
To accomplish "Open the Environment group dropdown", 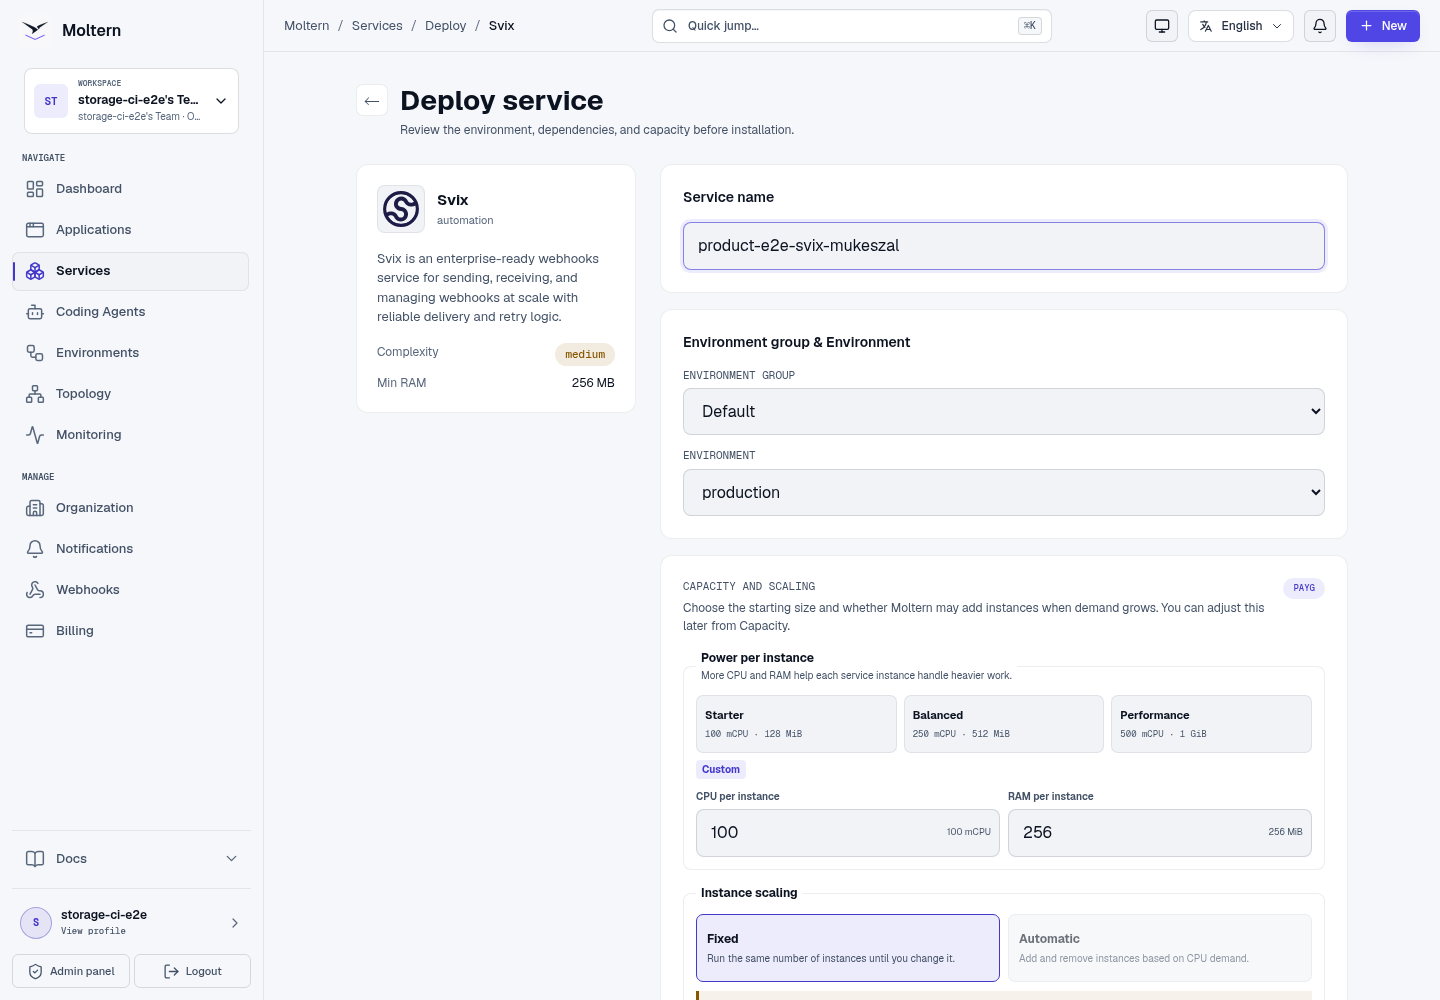I will coord(1004,412).
